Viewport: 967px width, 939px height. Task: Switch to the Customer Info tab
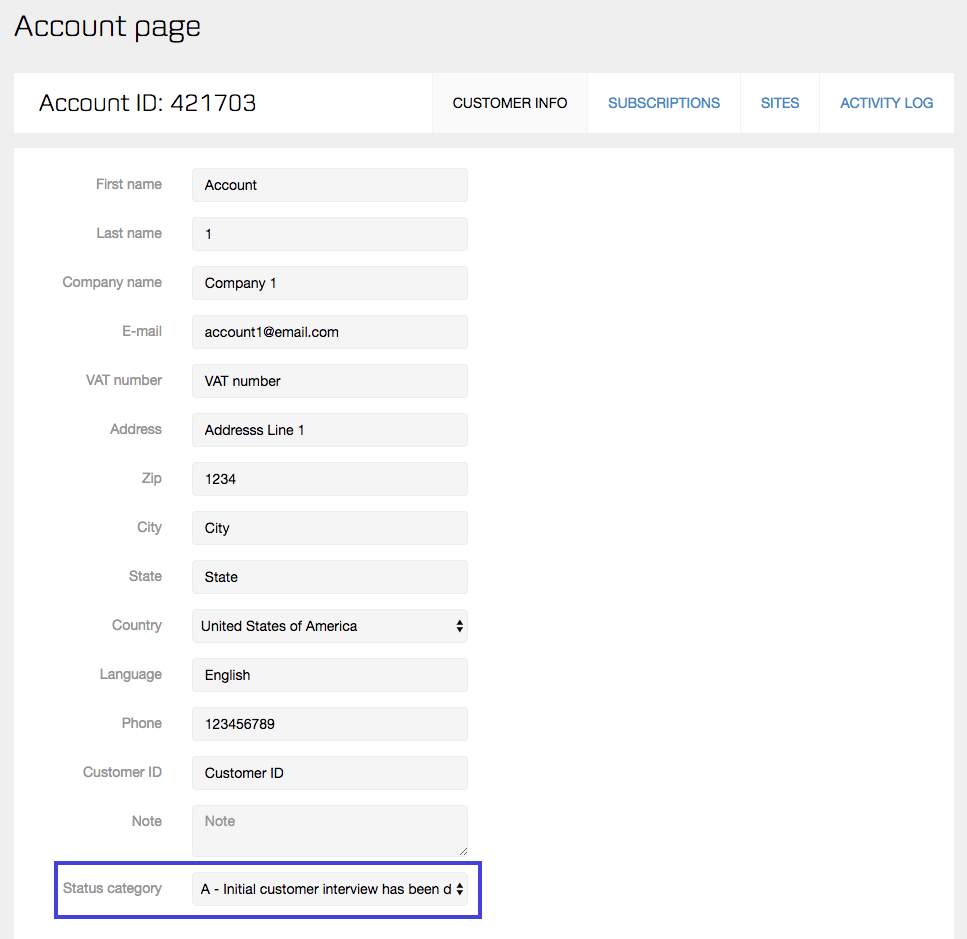[x=509, y=103]
